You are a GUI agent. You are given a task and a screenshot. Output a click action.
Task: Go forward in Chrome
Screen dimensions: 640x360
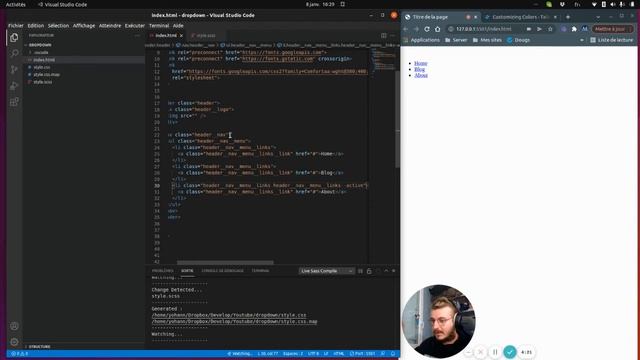416,29
